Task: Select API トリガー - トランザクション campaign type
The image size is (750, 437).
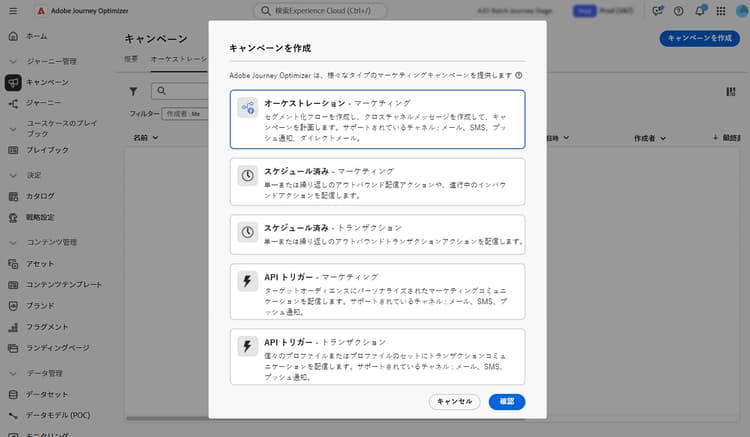Action: [377, 356]
